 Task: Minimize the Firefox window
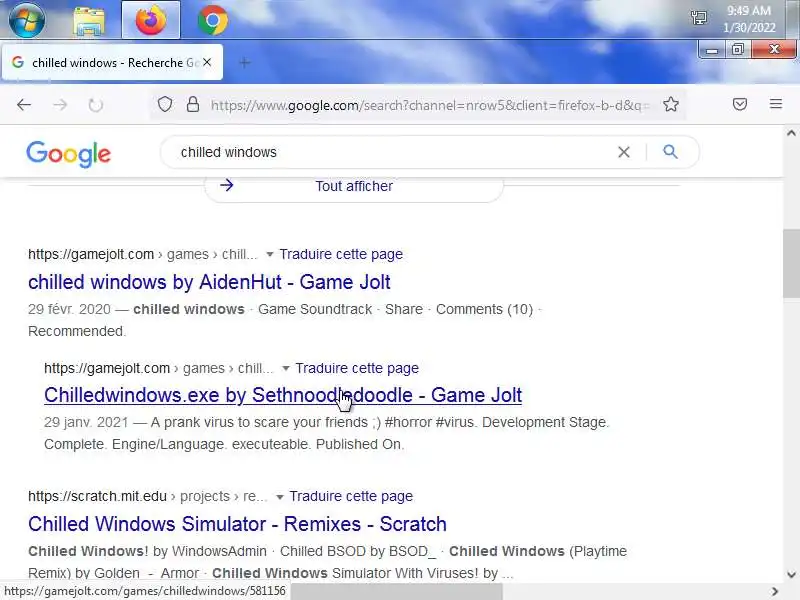point(712,49)
